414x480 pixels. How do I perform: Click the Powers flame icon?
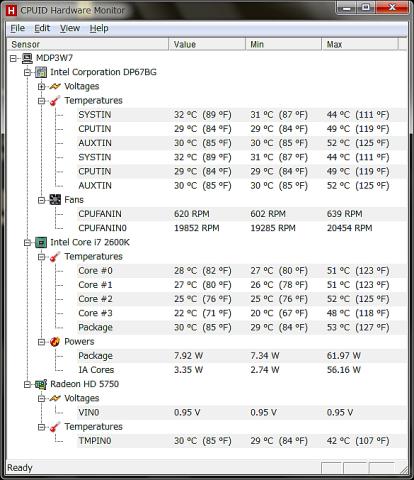pyautogui.click(x=55, y=342)
